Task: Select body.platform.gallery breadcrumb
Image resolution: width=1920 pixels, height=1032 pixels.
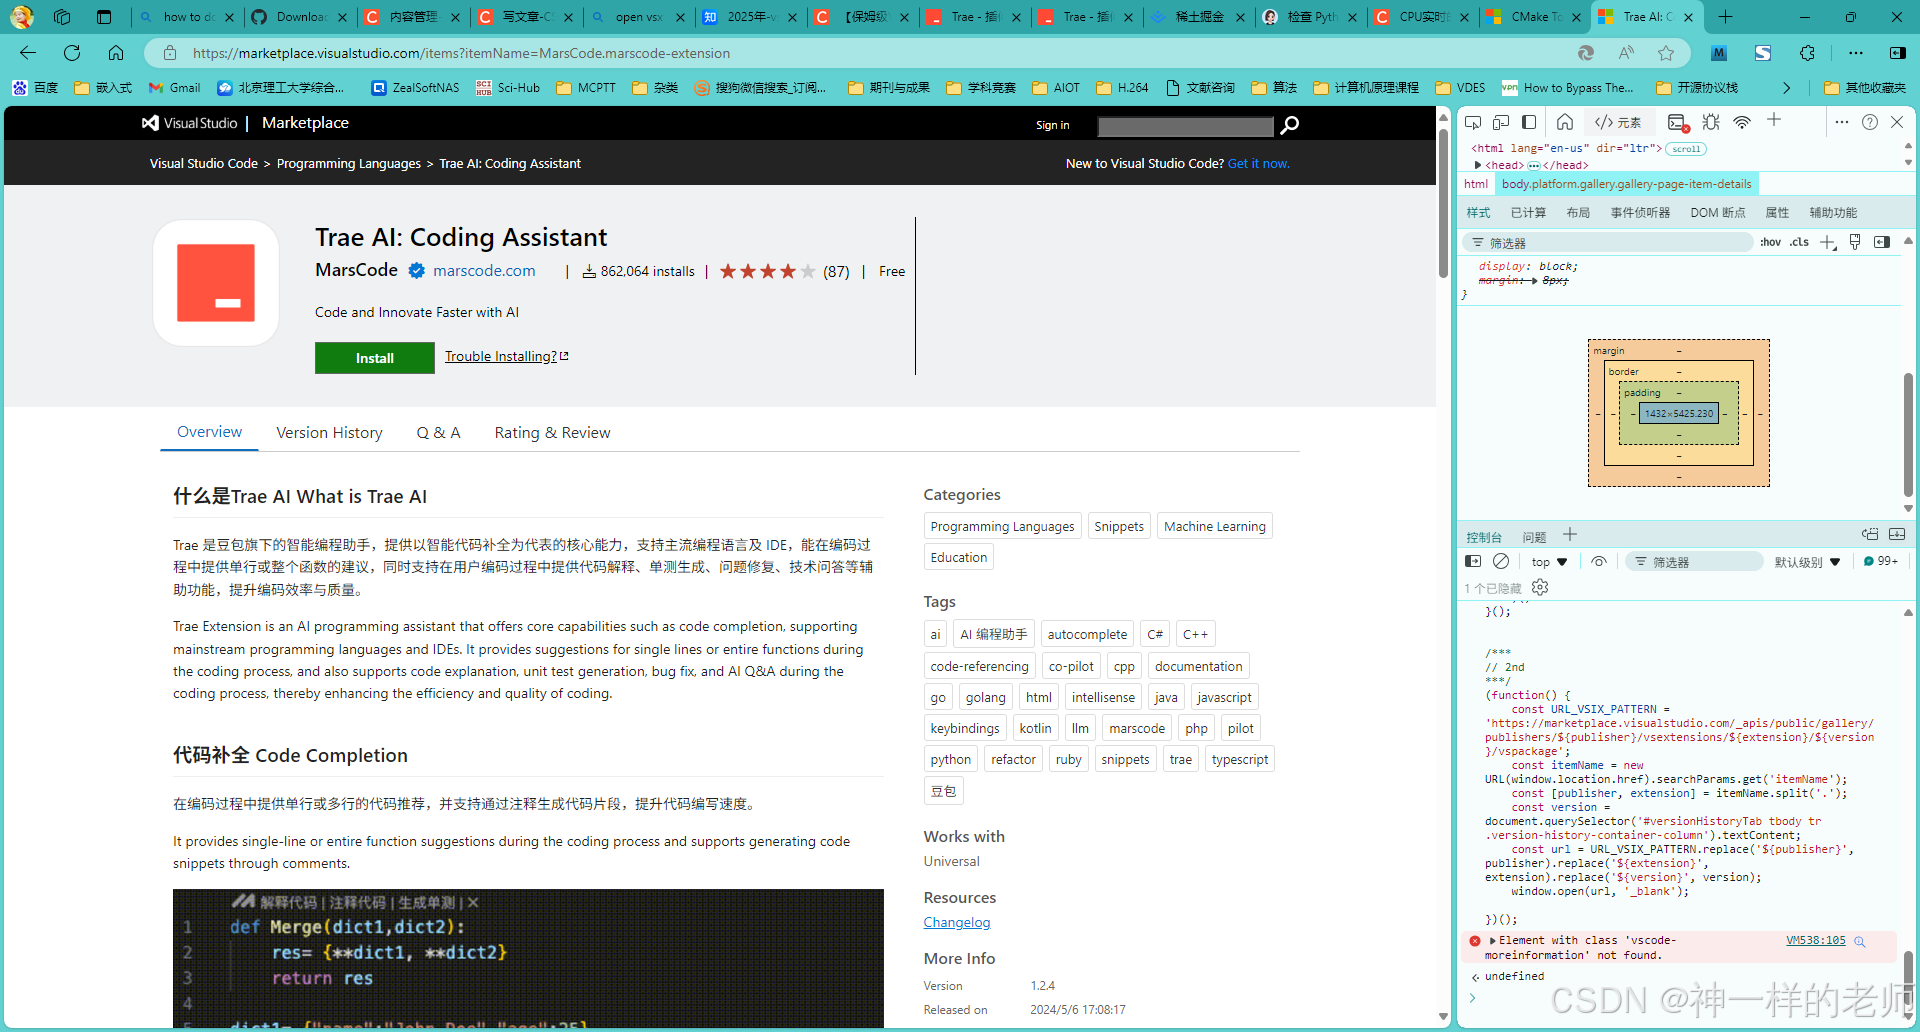Action: [x=1626, y=184]
